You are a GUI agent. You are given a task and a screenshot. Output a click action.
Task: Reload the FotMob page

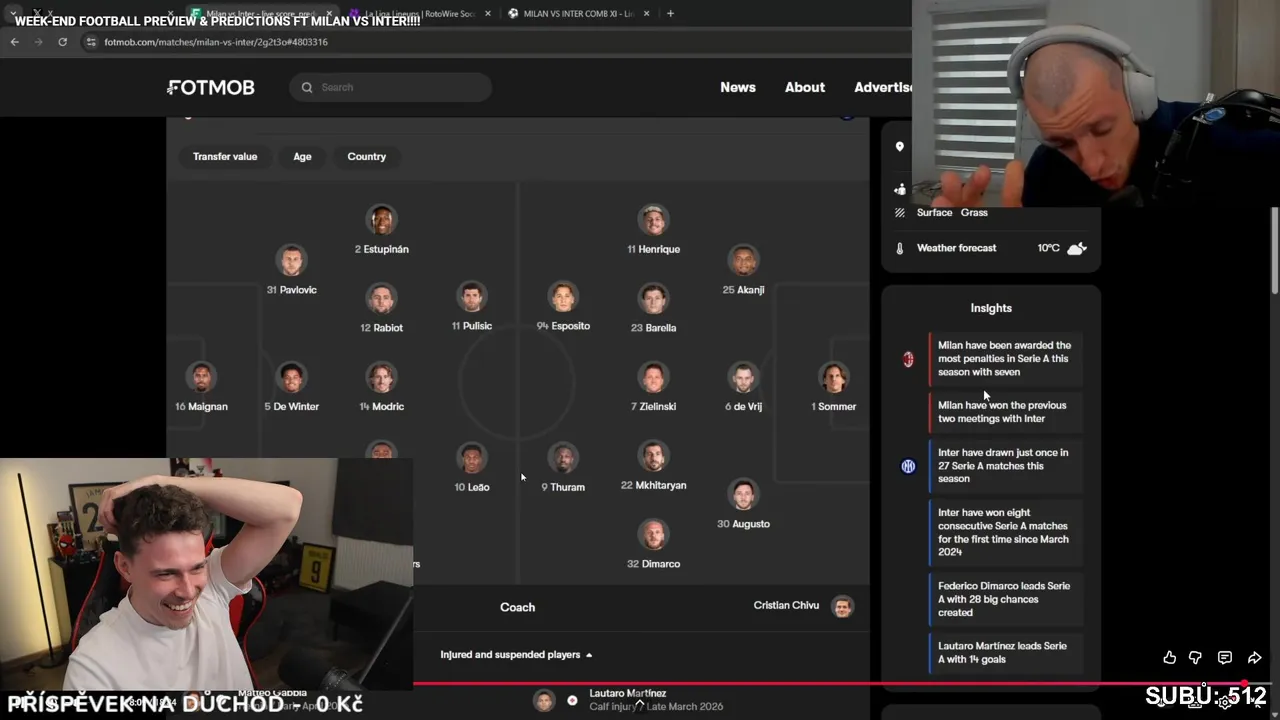(62, 42)
